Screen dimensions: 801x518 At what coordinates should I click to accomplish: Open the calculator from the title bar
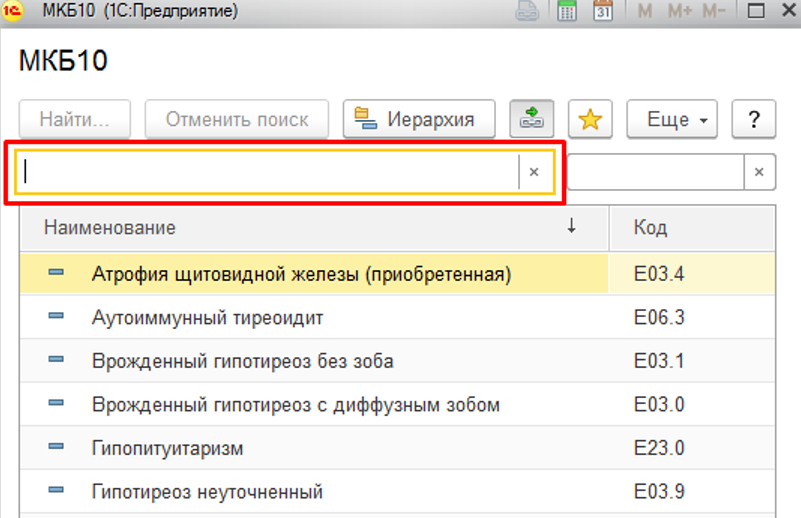567,11
